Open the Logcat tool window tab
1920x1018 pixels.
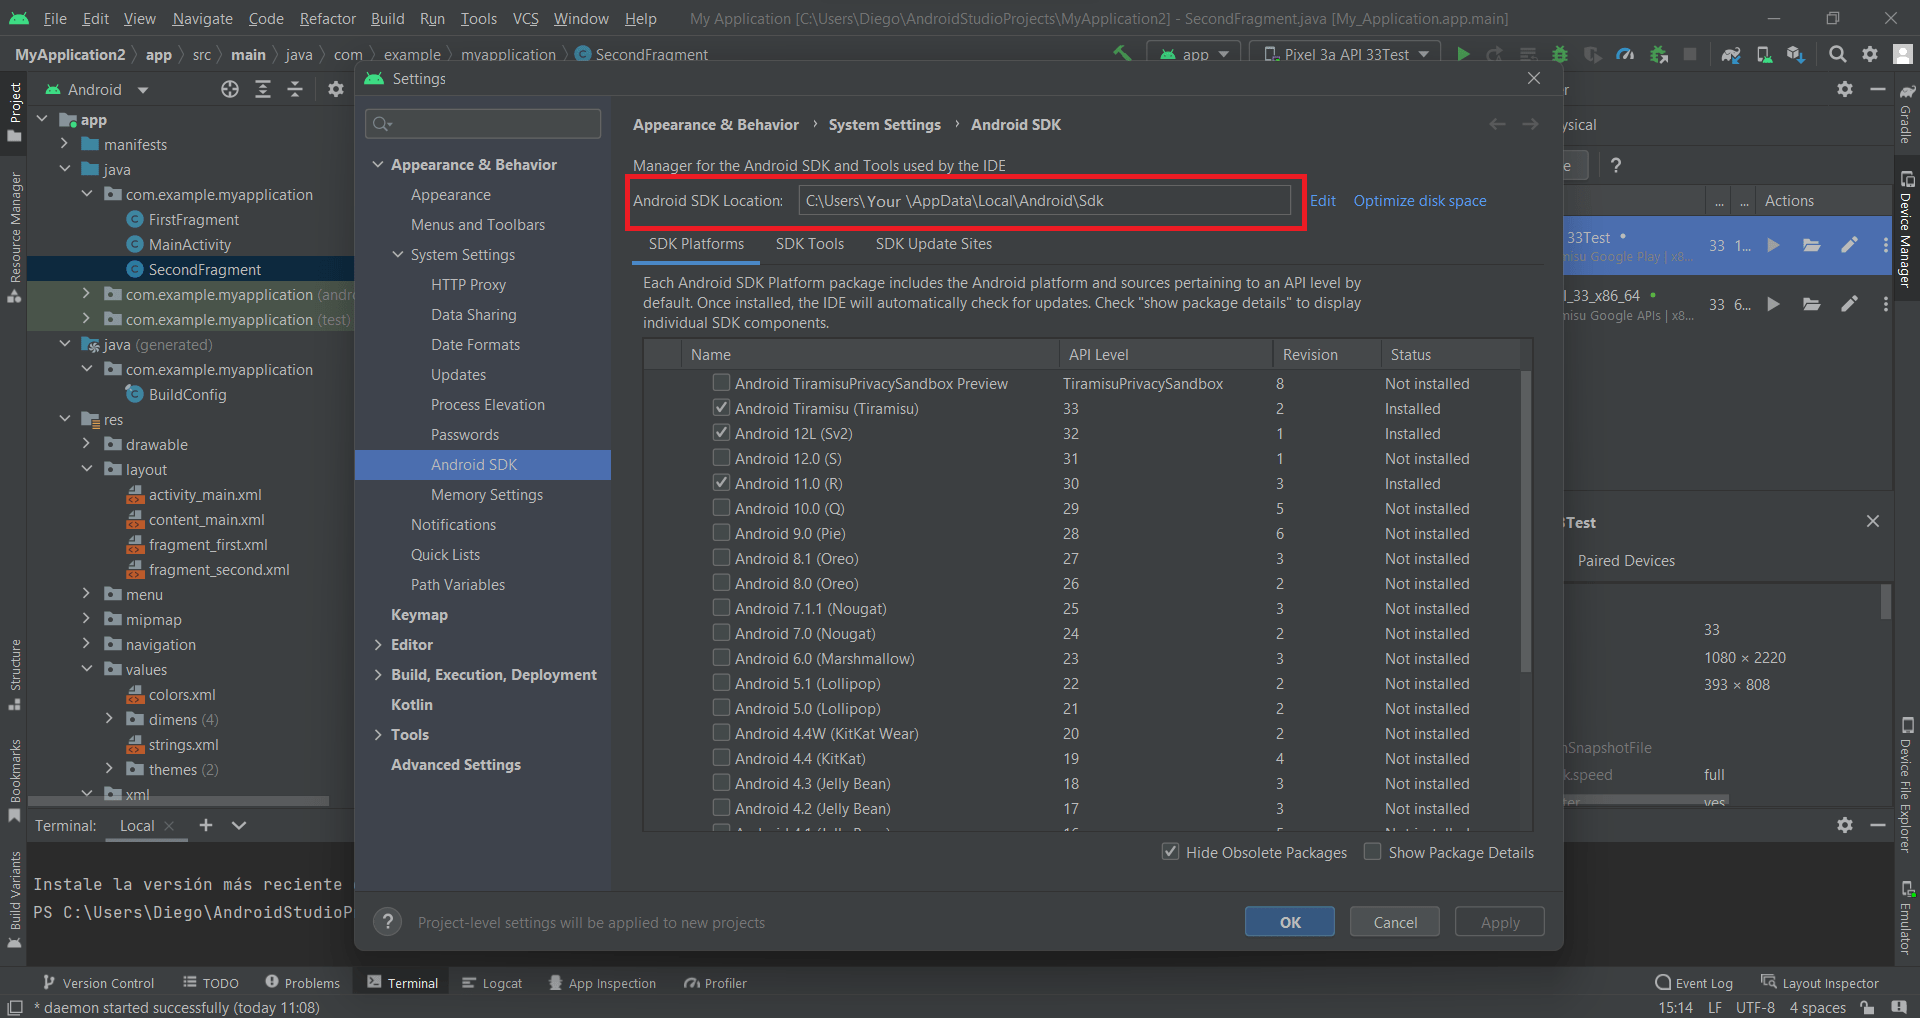(492, 983)
